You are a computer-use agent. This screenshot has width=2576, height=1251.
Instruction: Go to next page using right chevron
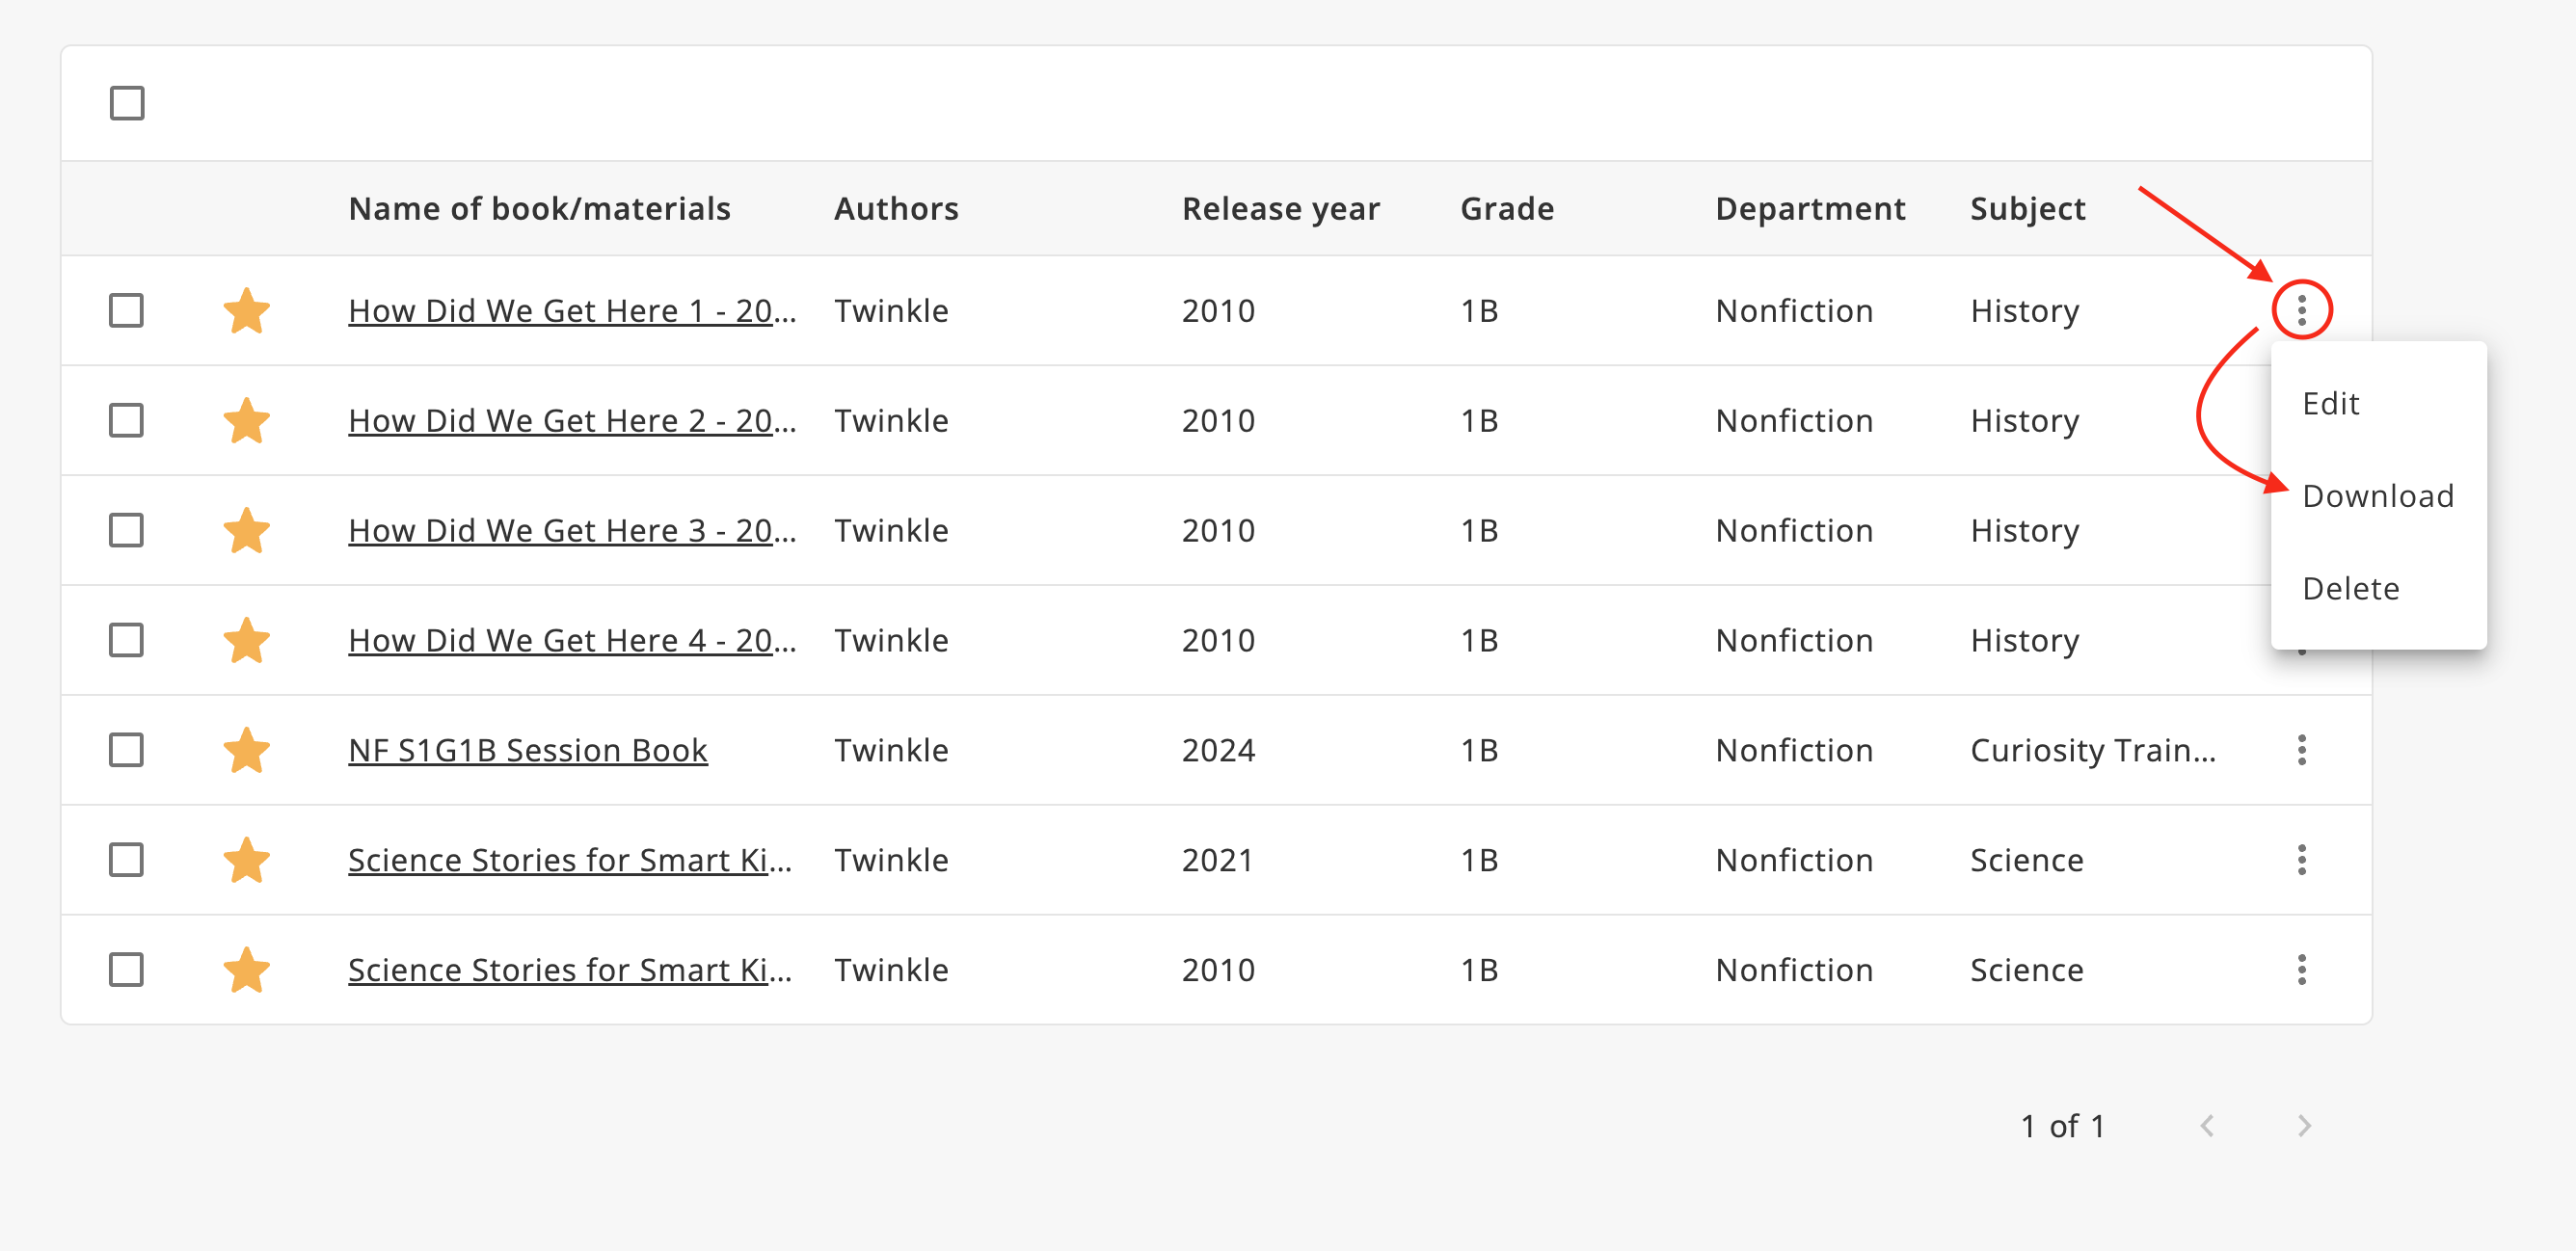[2303, 1126]
